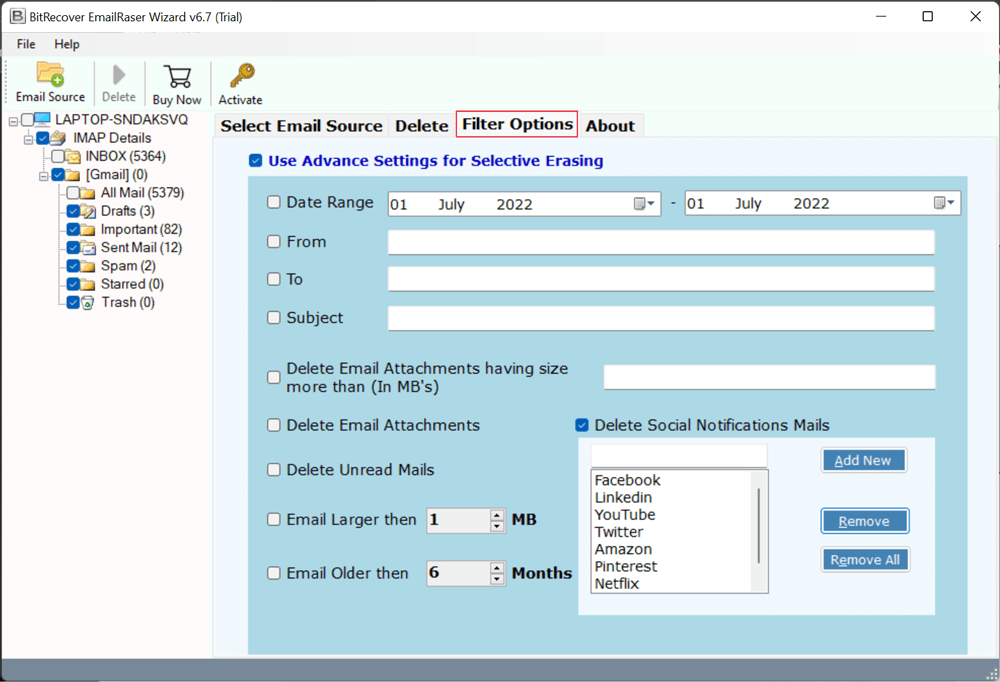Viewport: 1000px width, 682px height.
Task: Click the social notifications list scrollbar
Action: click(x=761, y=525)
